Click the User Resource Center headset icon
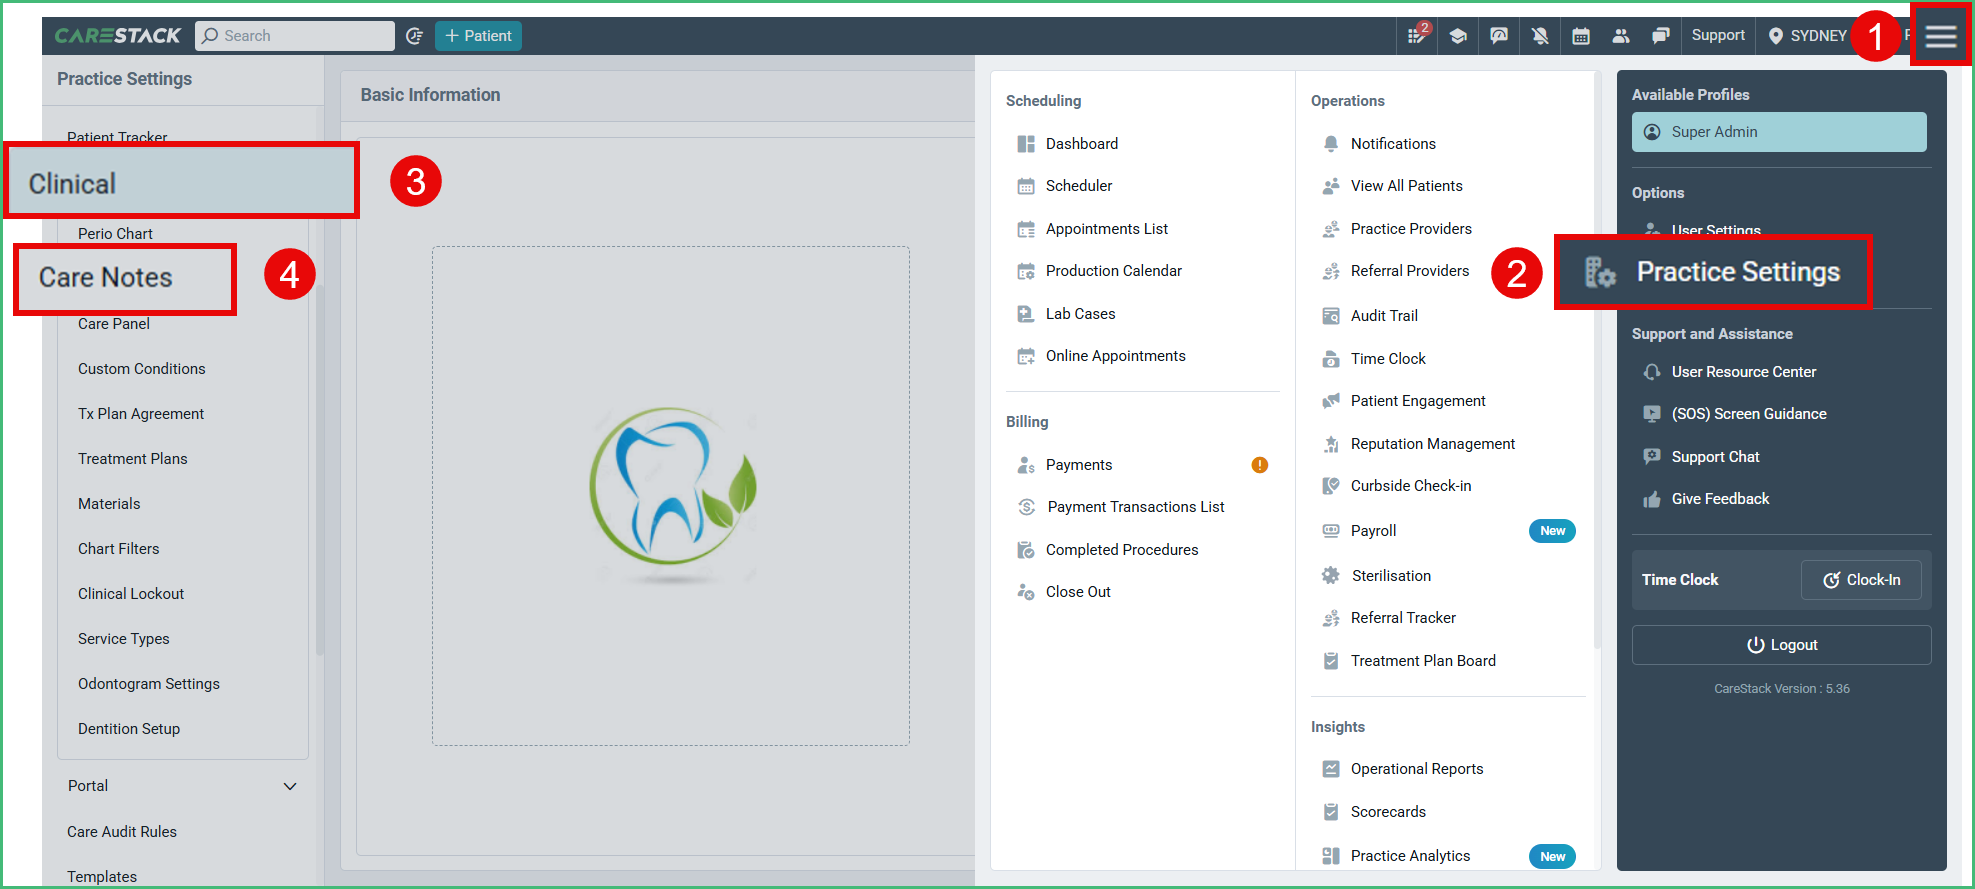 1652,372
